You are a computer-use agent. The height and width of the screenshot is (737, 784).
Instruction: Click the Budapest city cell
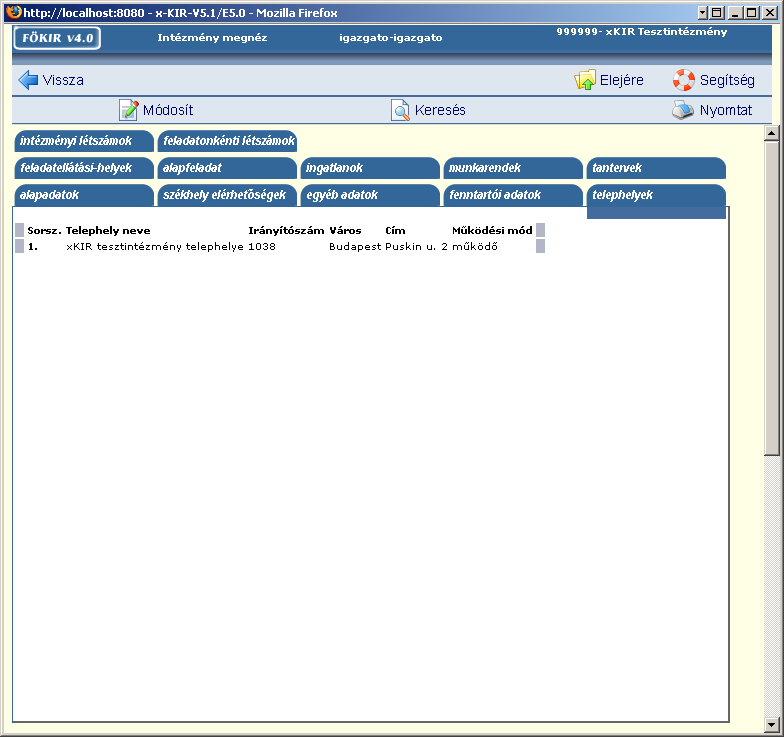pyautogui.click(x=355, y=246)
